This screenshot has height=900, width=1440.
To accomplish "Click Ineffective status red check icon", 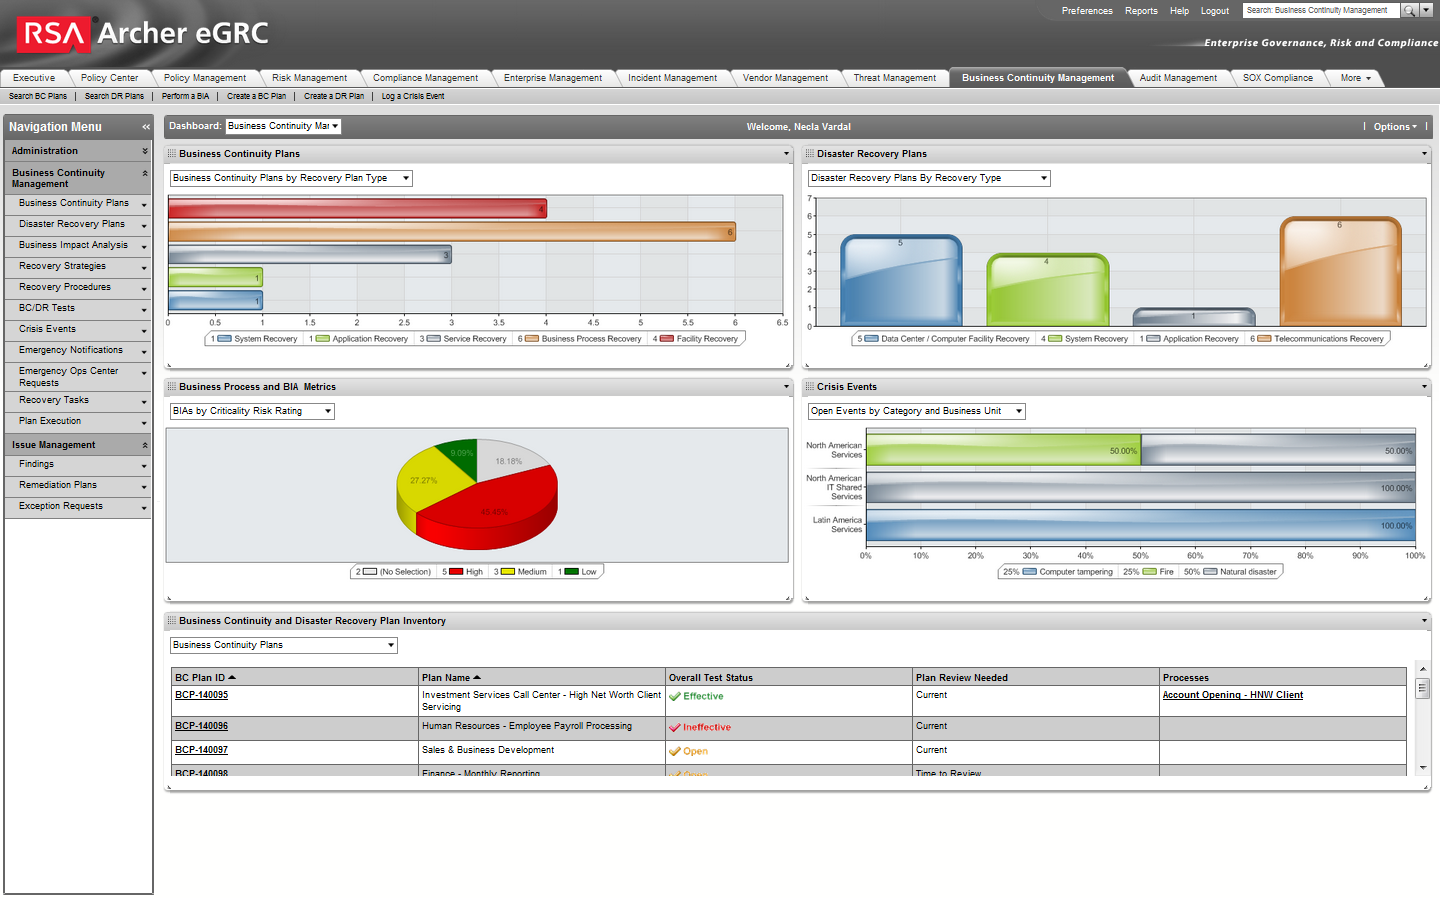I will point(675,727).
